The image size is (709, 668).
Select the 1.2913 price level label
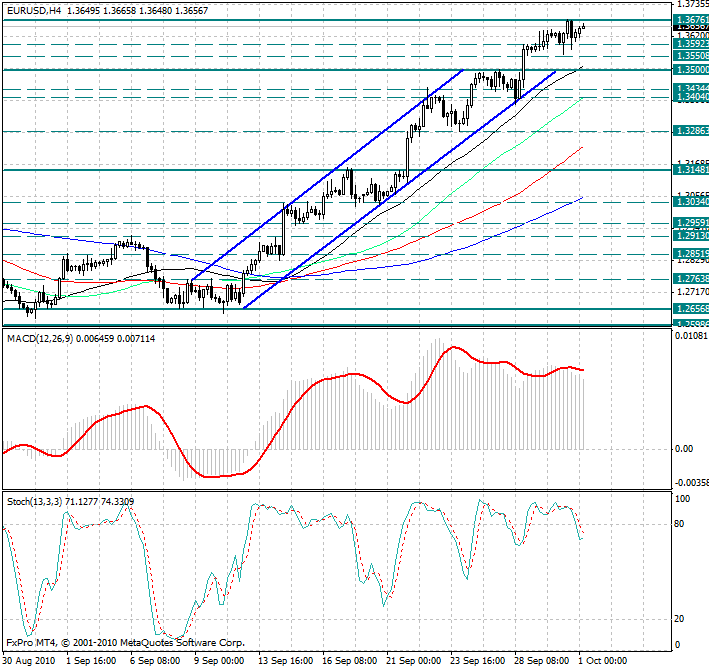[691, 236]
